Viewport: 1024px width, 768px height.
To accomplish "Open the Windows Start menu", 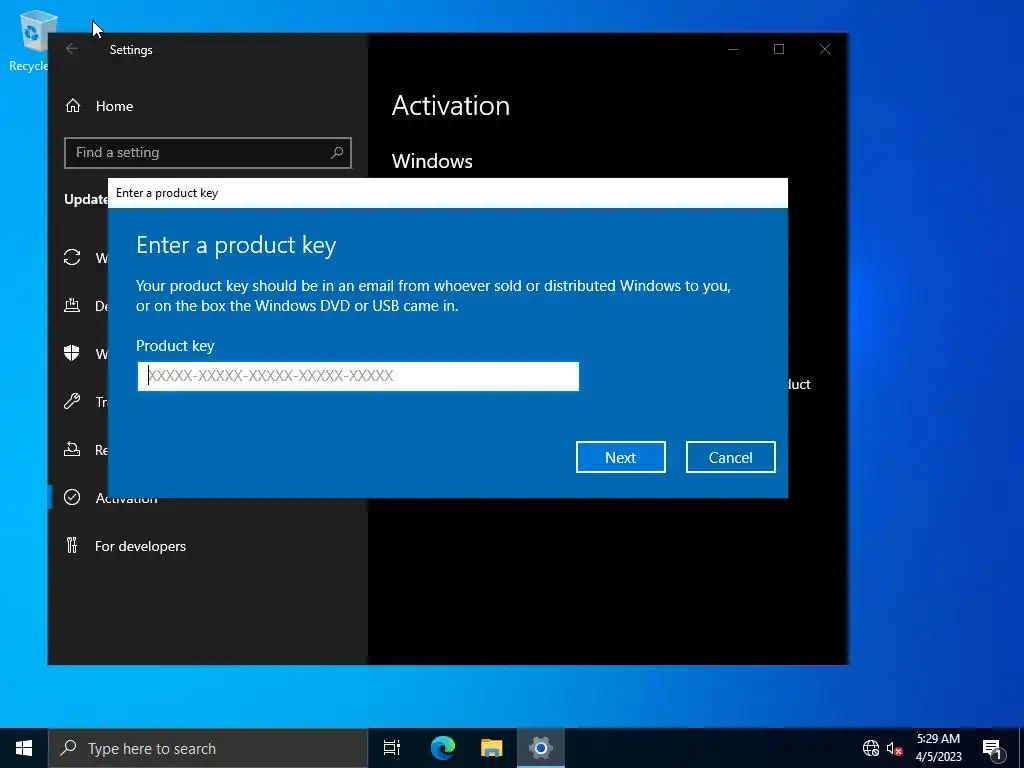I will tap(24, 748).
